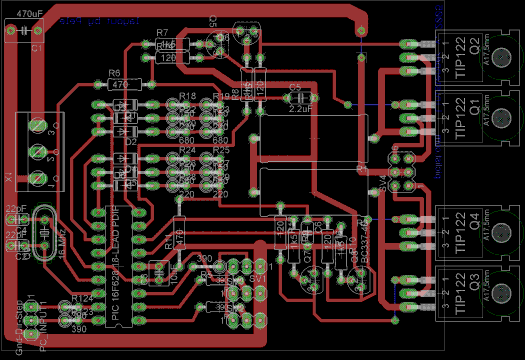Select the 2.2uF capacitor C5

300,98
